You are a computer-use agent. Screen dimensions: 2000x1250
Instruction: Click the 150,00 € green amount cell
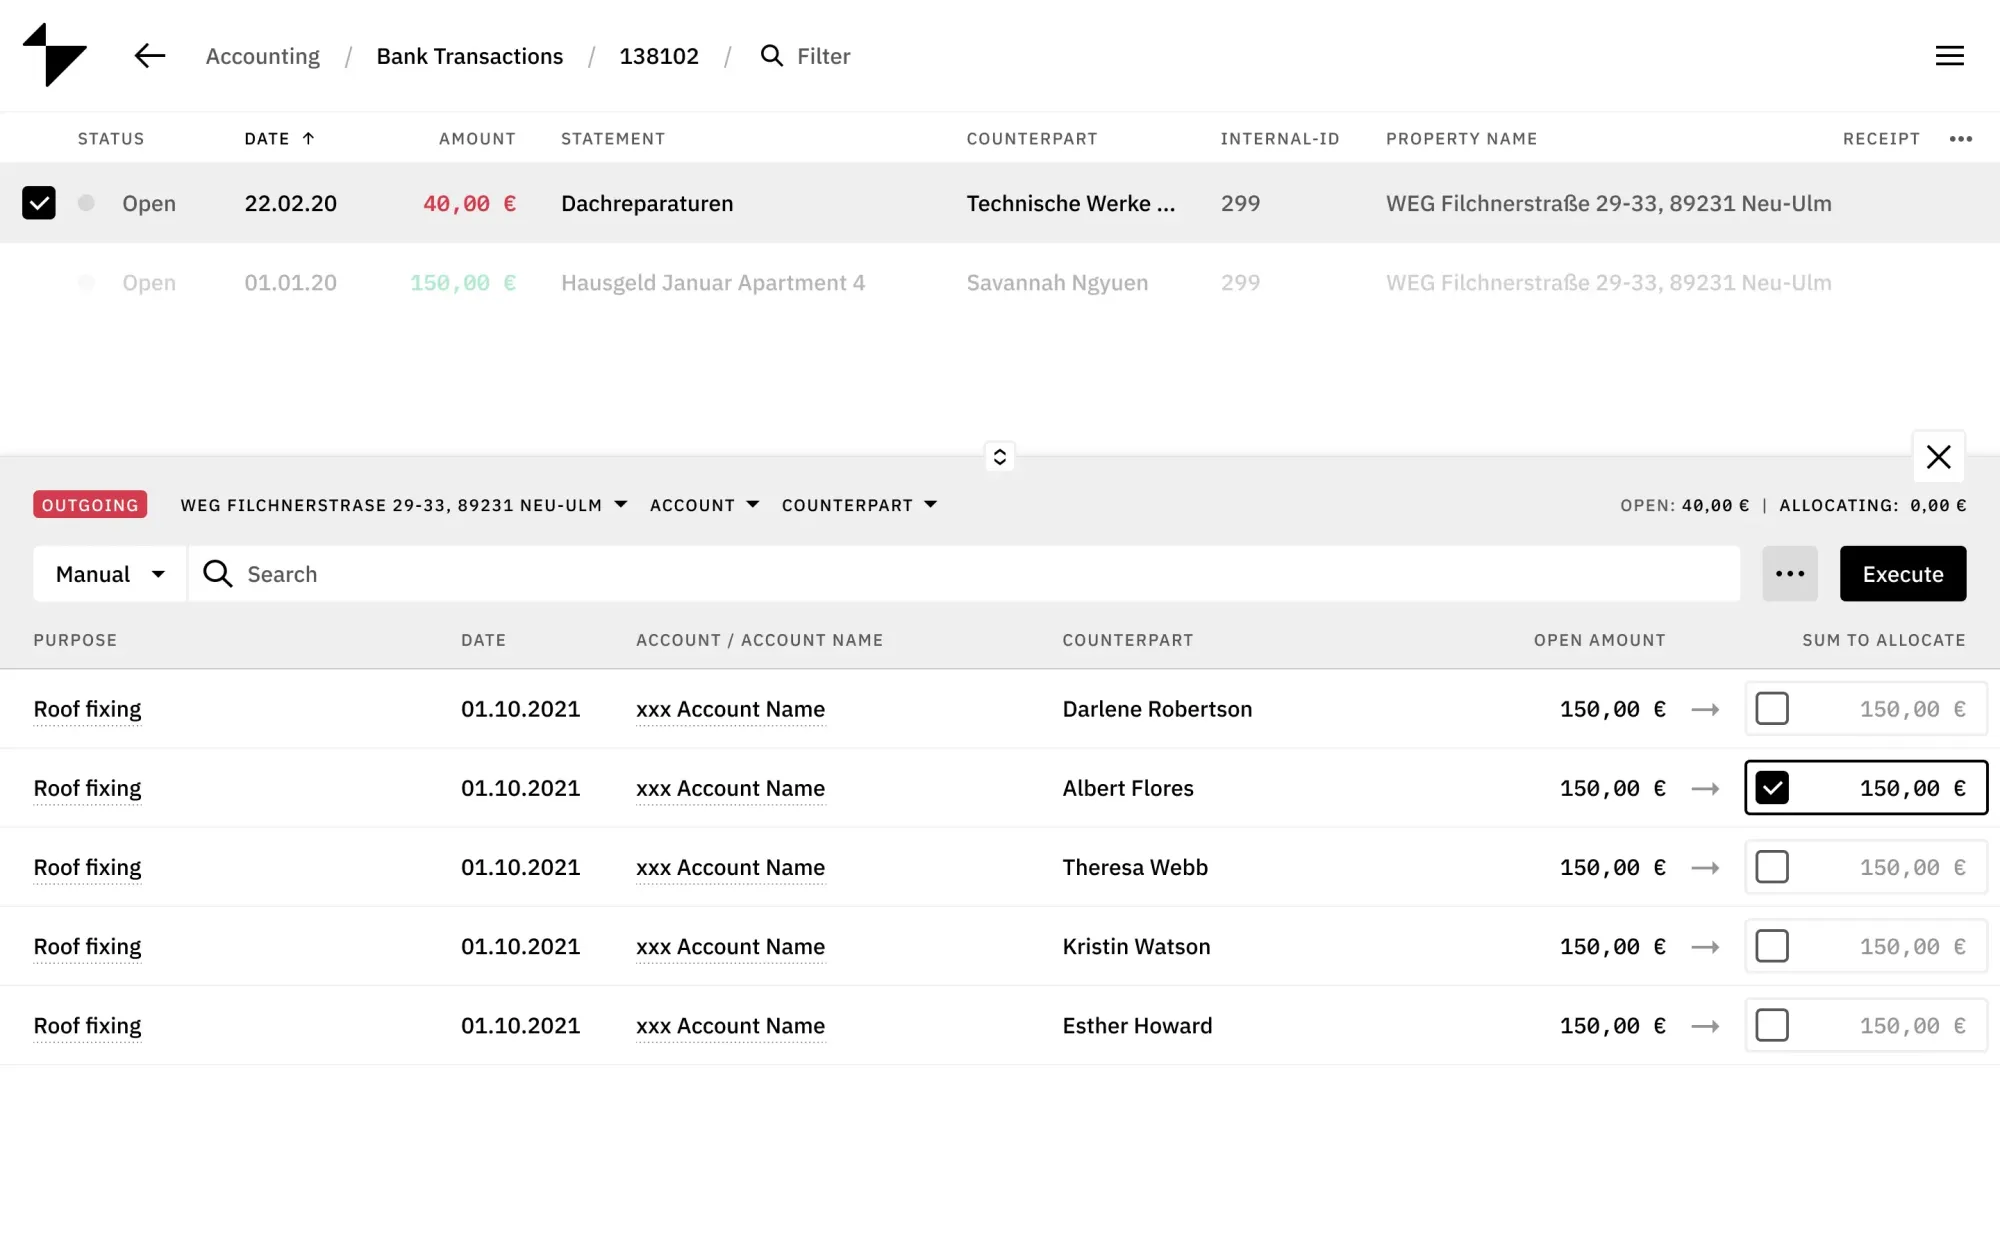[463, 283]
